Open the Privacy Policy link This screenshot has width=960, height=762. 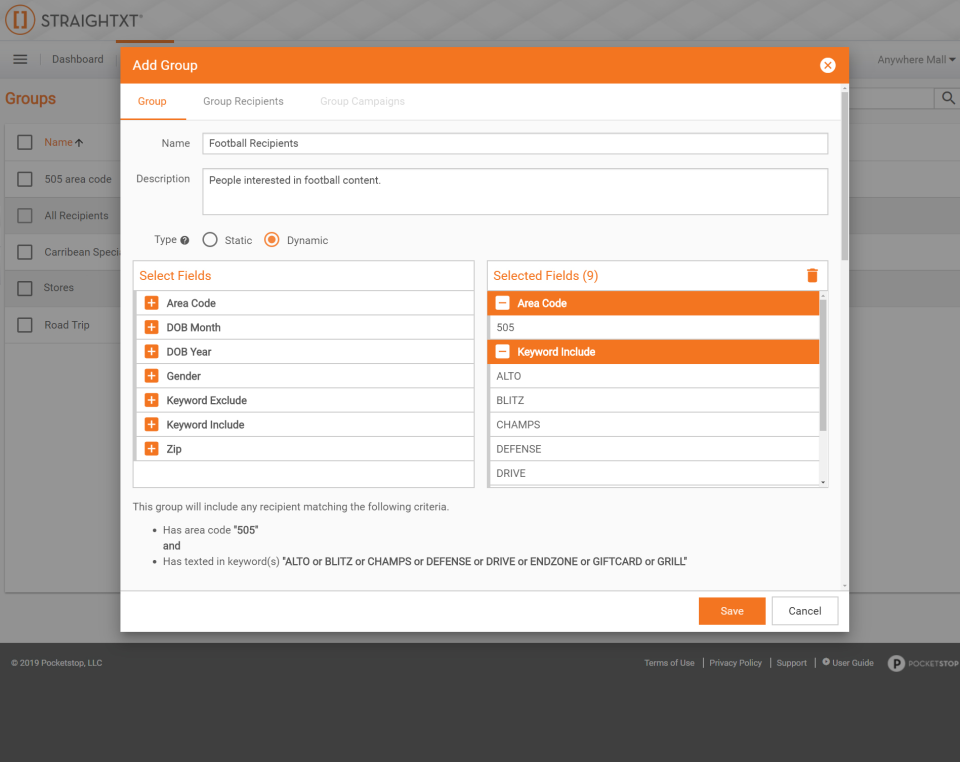(735, 662)
